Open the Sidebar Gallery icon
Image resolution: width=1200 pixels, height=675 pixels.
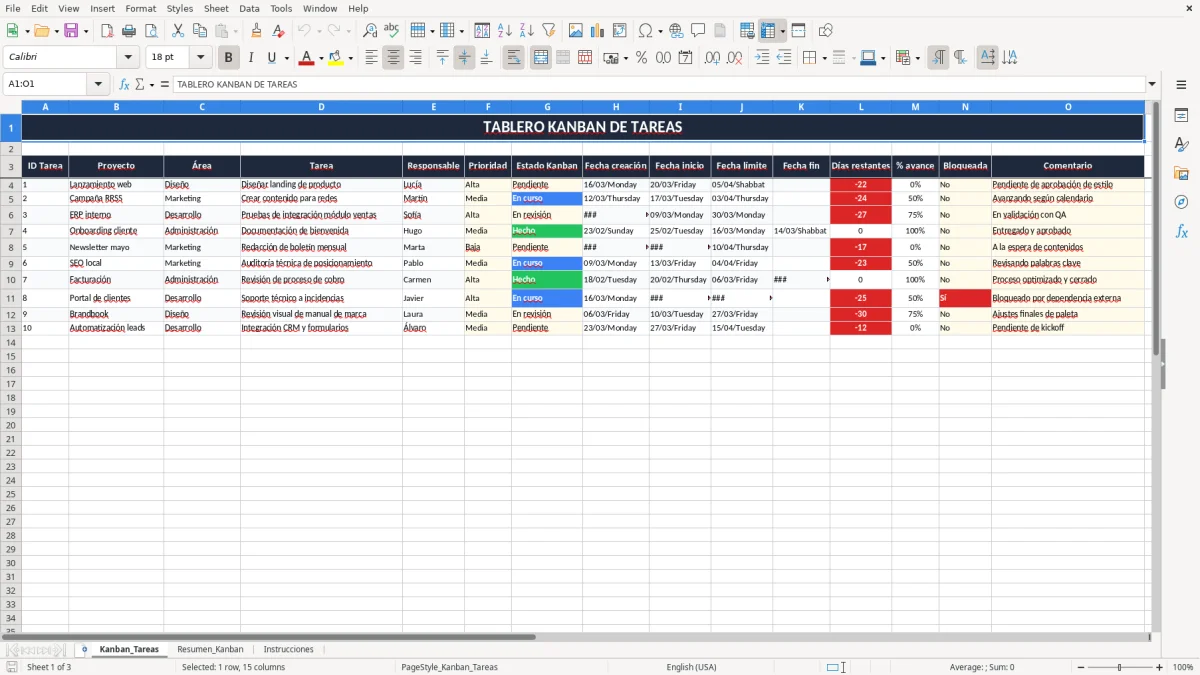coord(1181,173)
